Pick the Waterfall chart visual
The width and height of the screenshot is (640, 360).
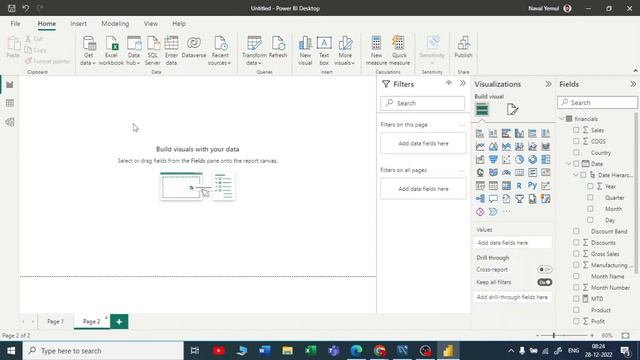tap(480, 160)
